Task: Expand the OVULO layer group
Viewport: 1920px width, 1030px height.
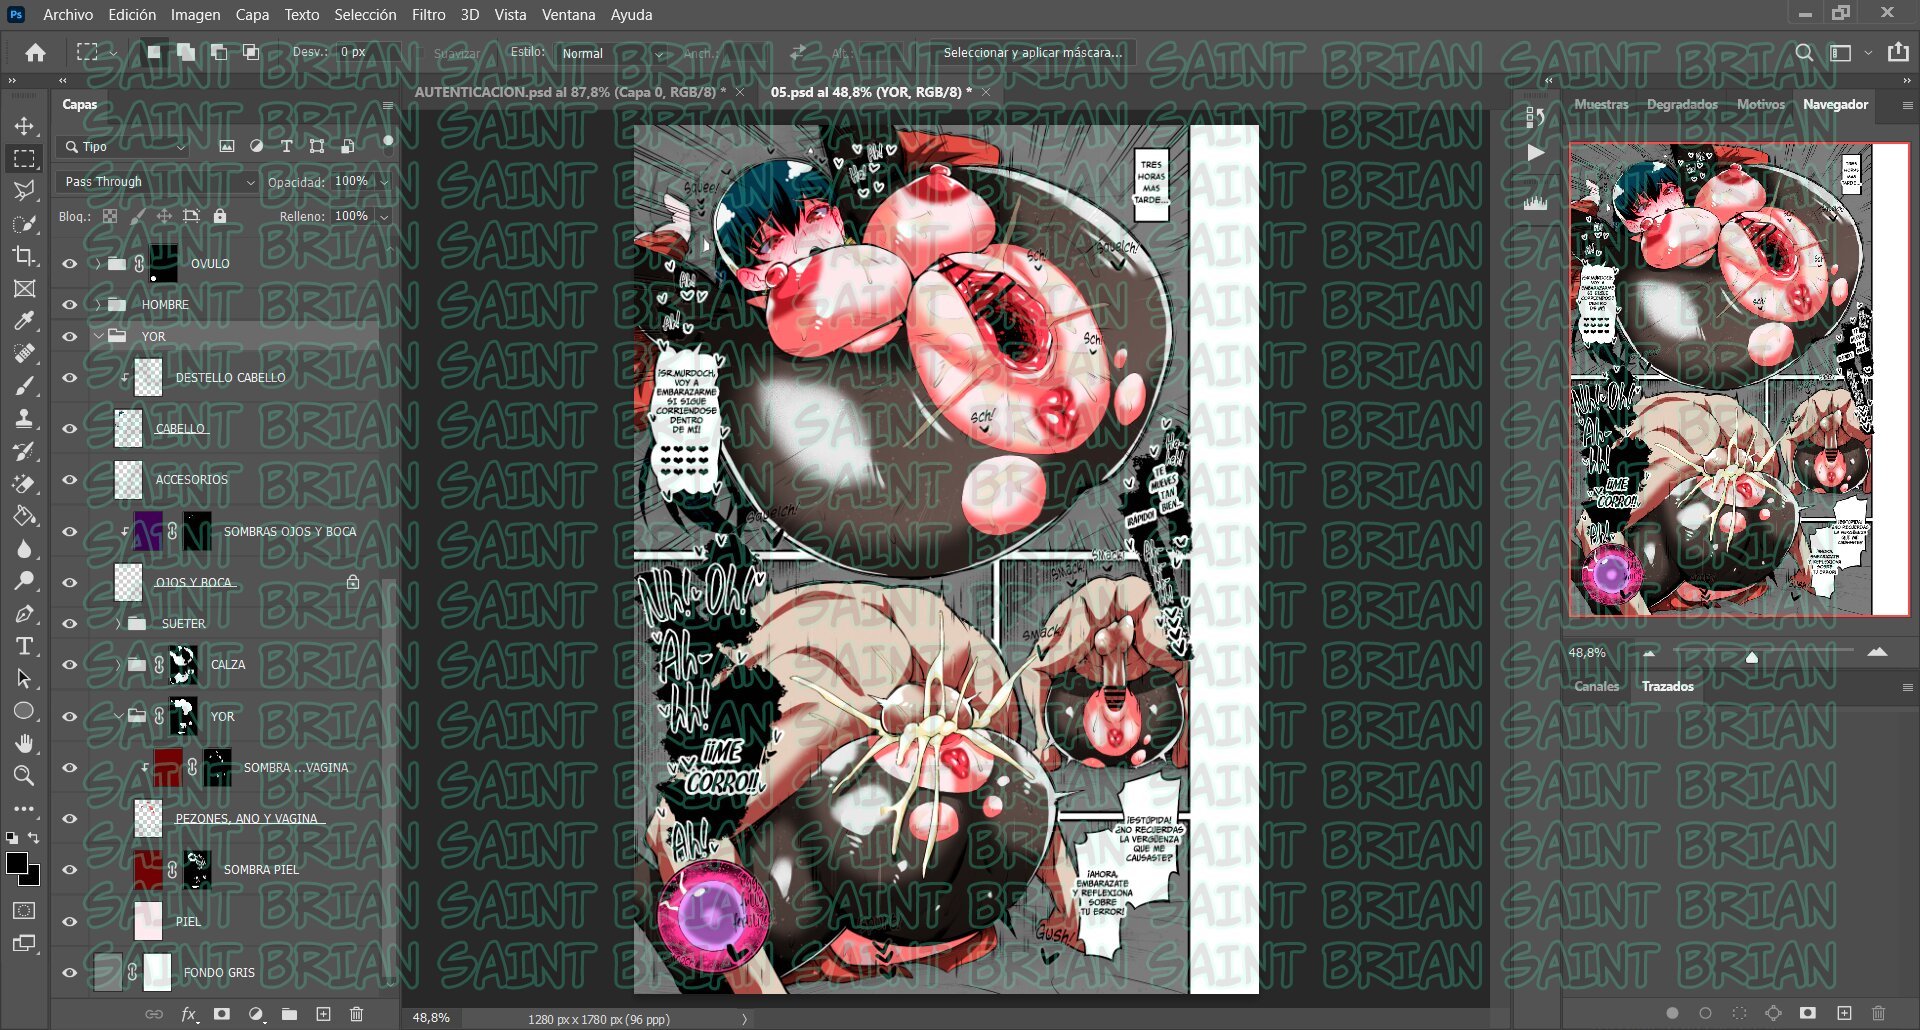Action: tap(97, 264)
